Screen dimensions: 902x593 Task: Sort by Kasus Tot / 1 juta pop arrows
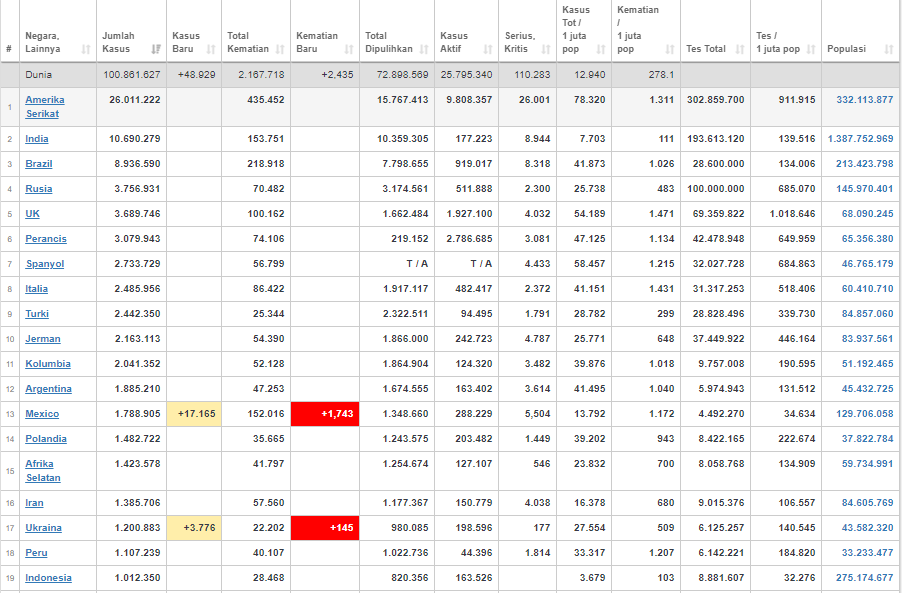[x=601, y=49]
